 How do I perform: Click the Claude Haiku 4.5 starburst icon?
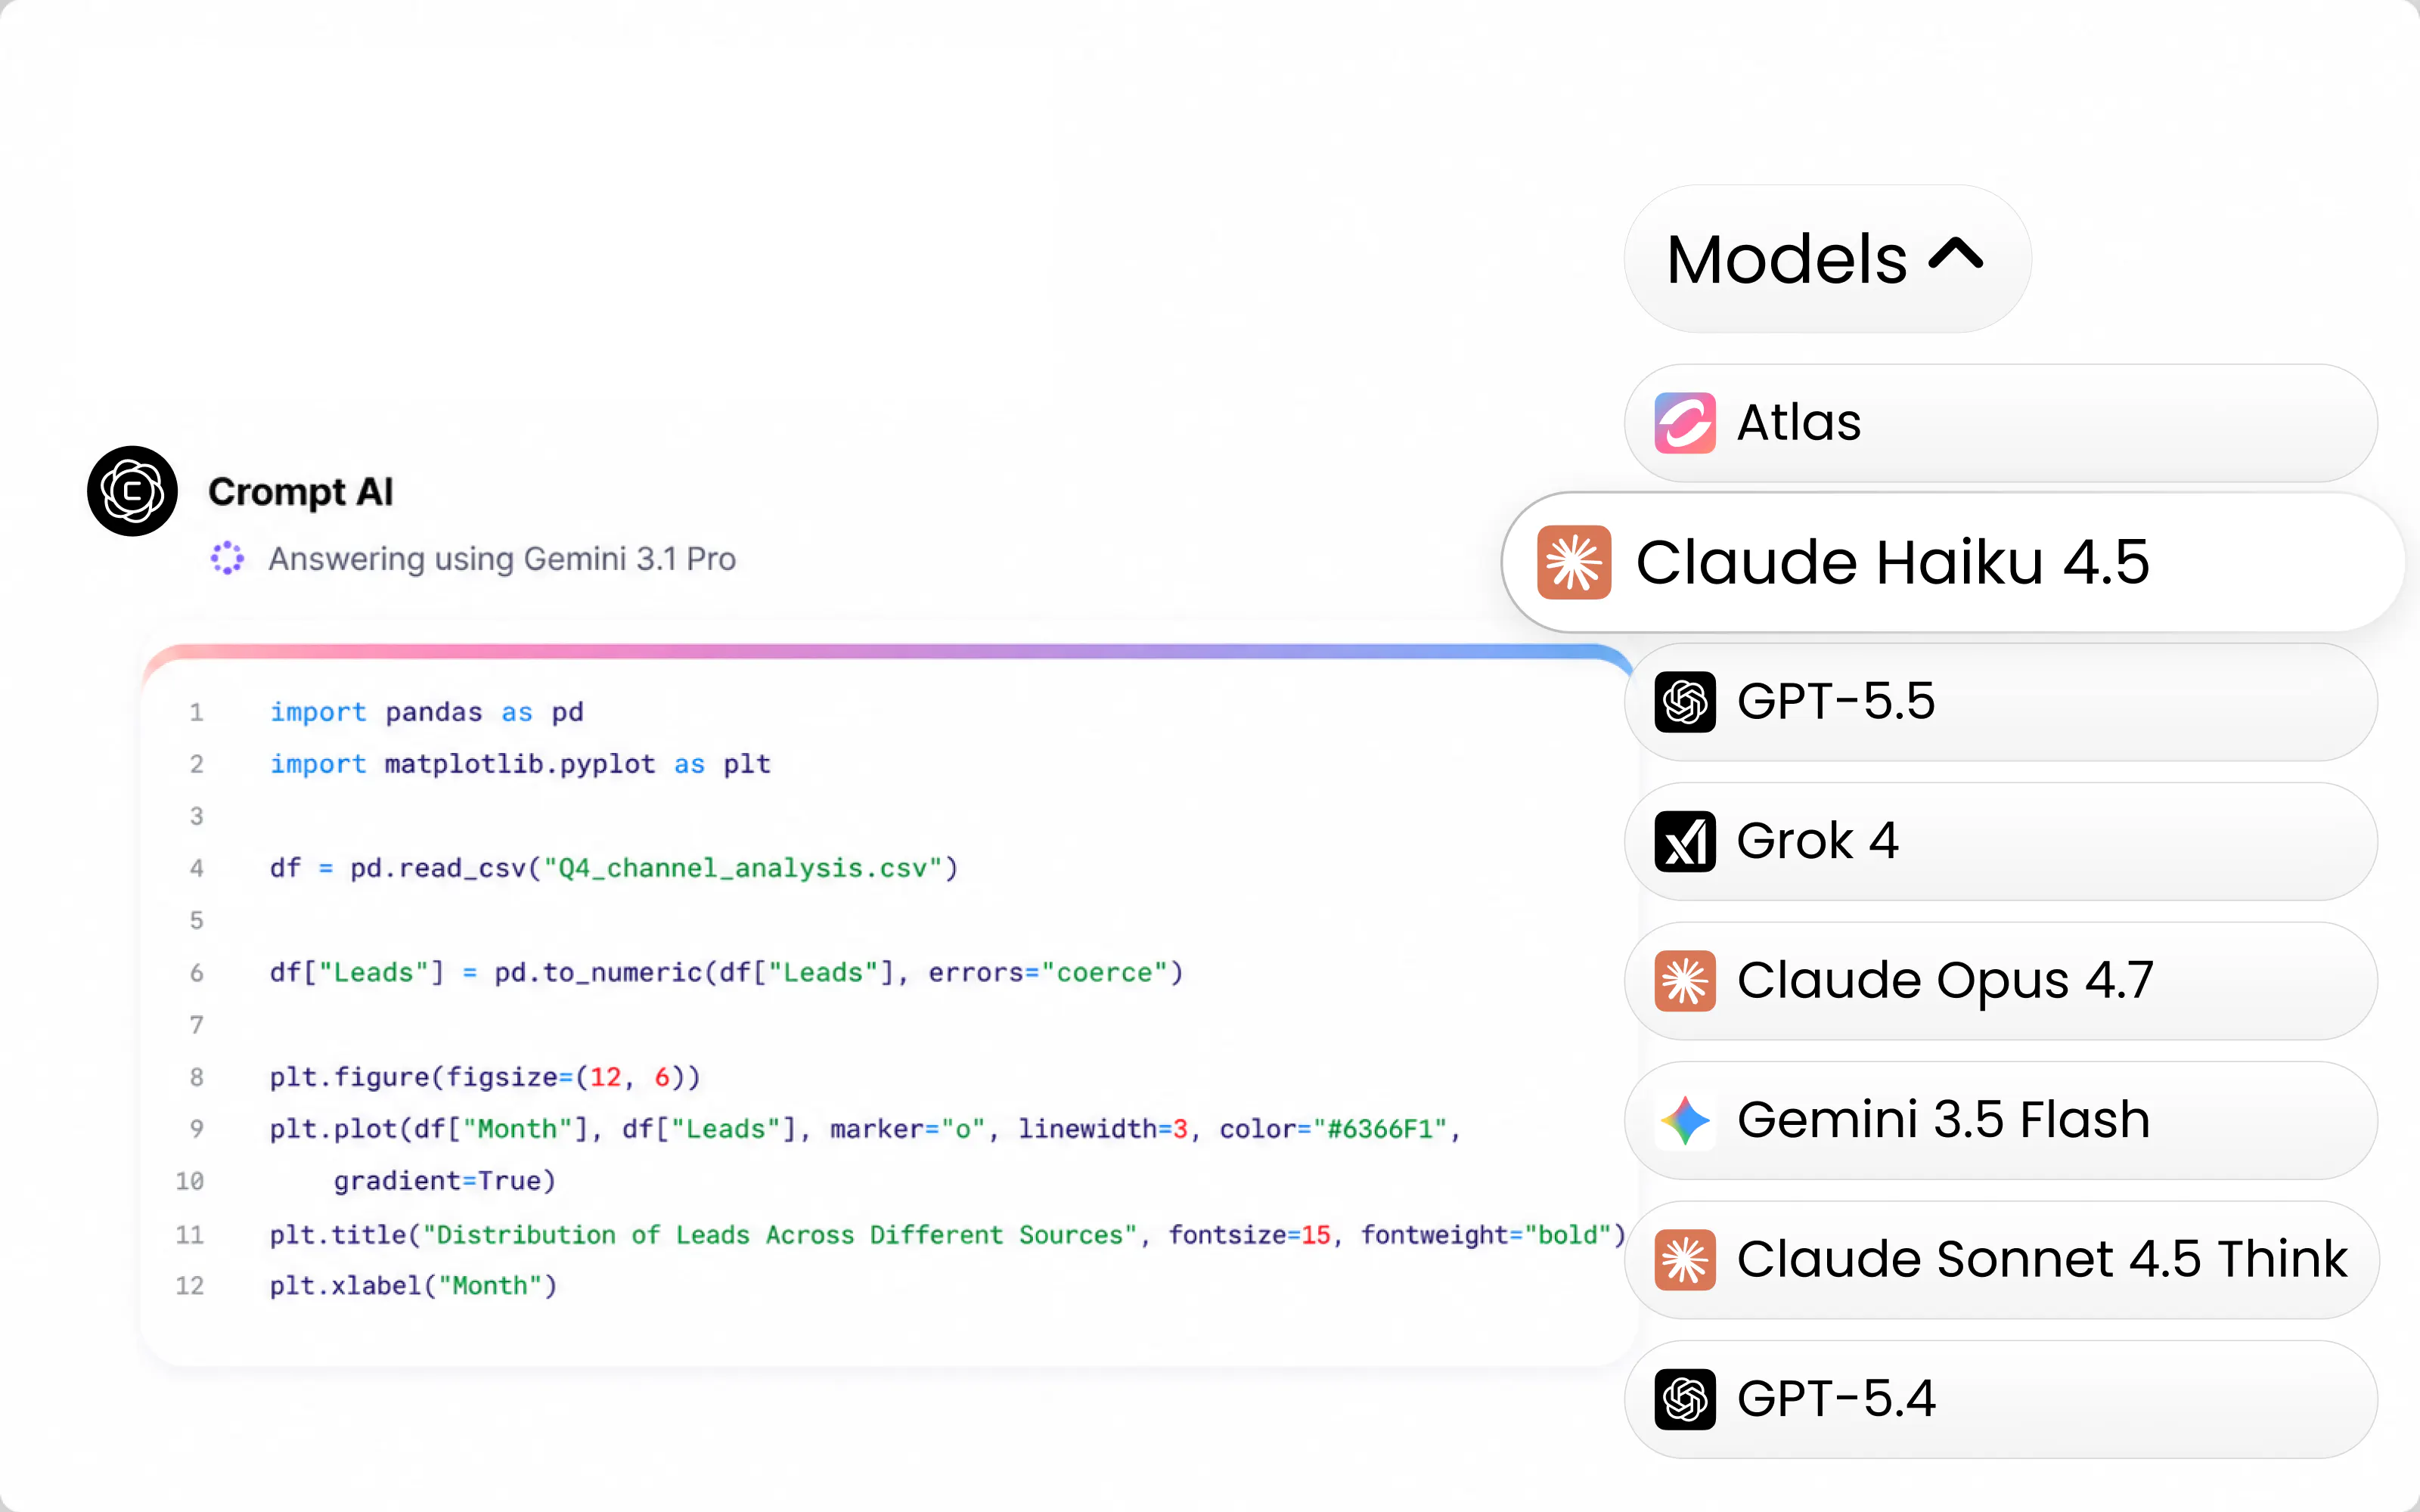pos(1574,562)
